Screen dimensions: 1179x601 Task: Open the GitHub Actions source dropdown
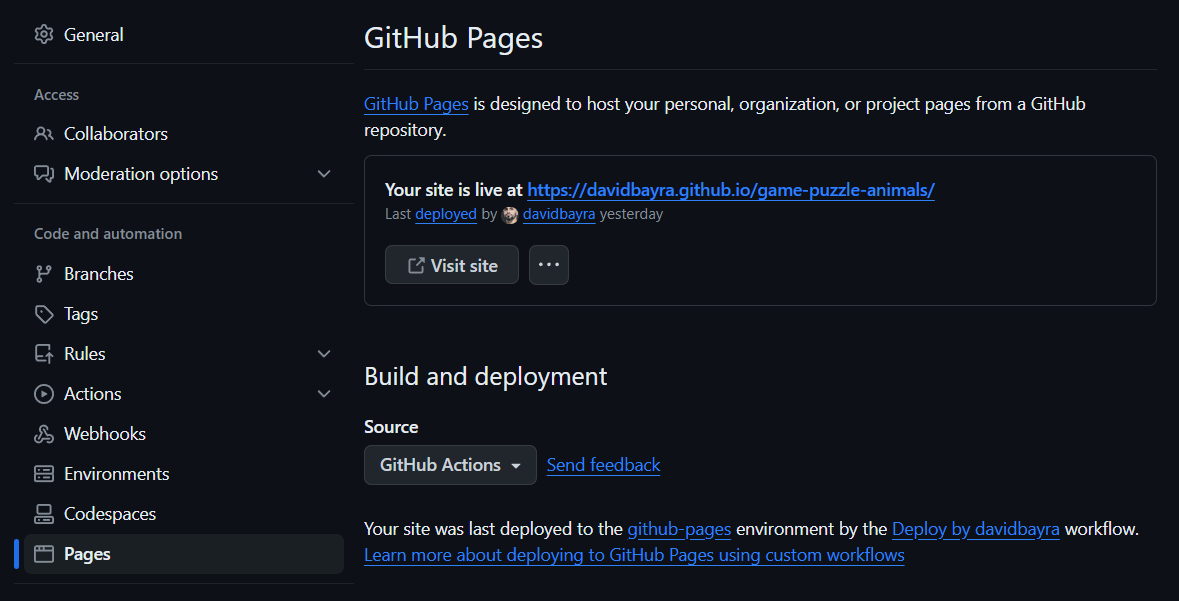click(450, 465)
